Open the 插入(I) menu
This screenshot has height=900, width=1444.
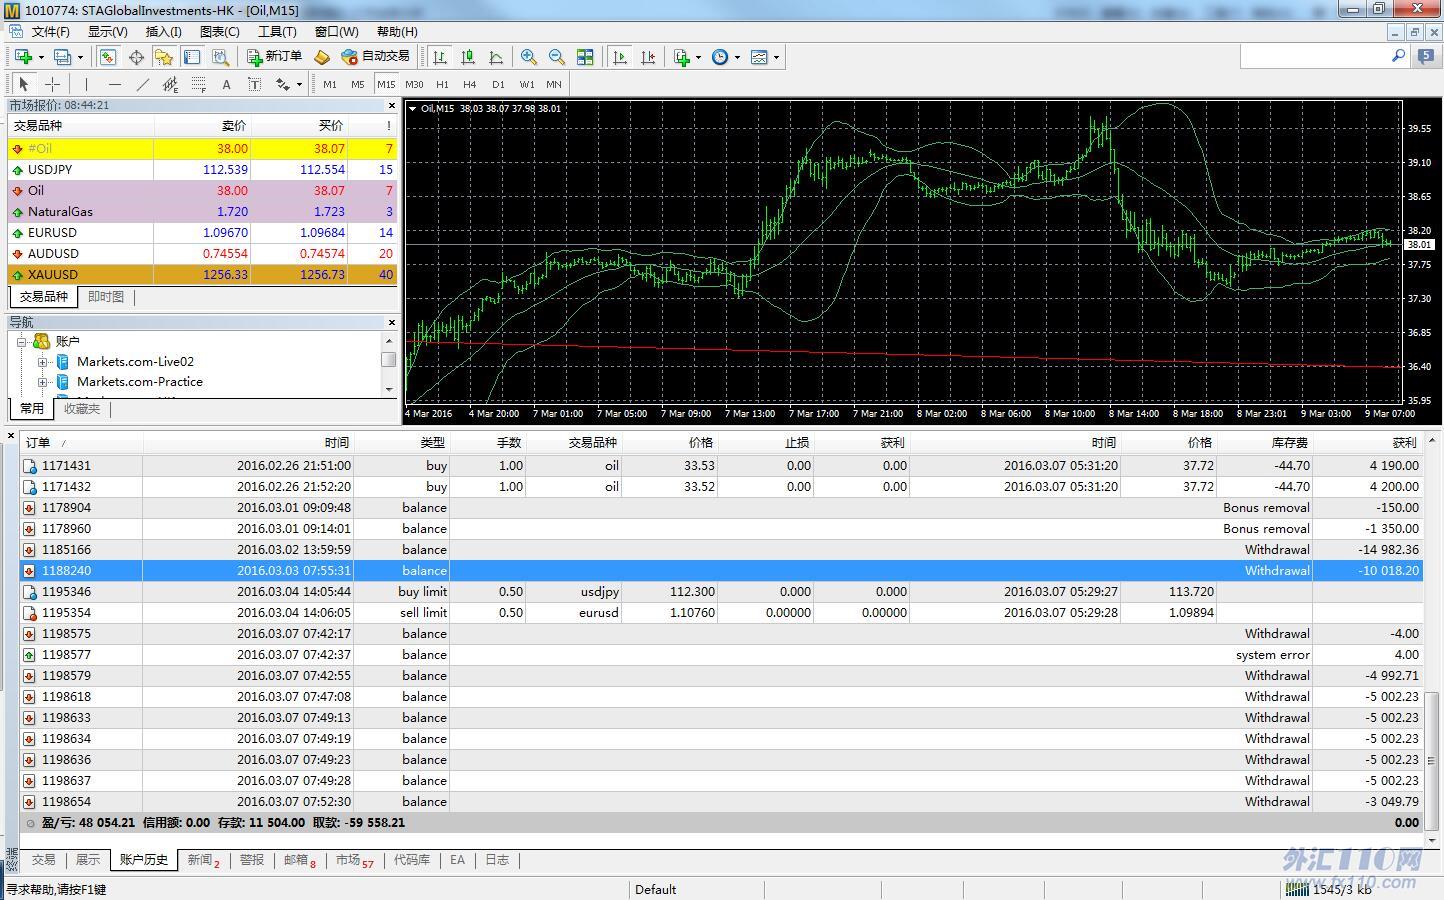point(164,32)
